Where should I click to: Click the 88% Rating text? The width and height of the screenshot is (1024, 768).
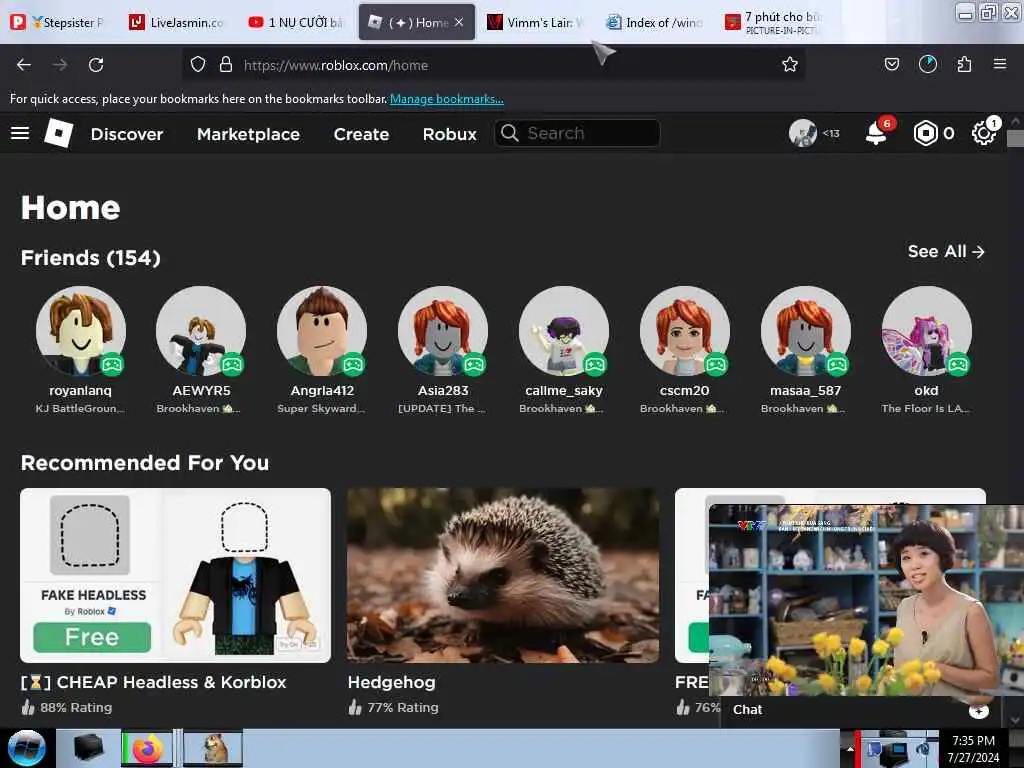76,707
